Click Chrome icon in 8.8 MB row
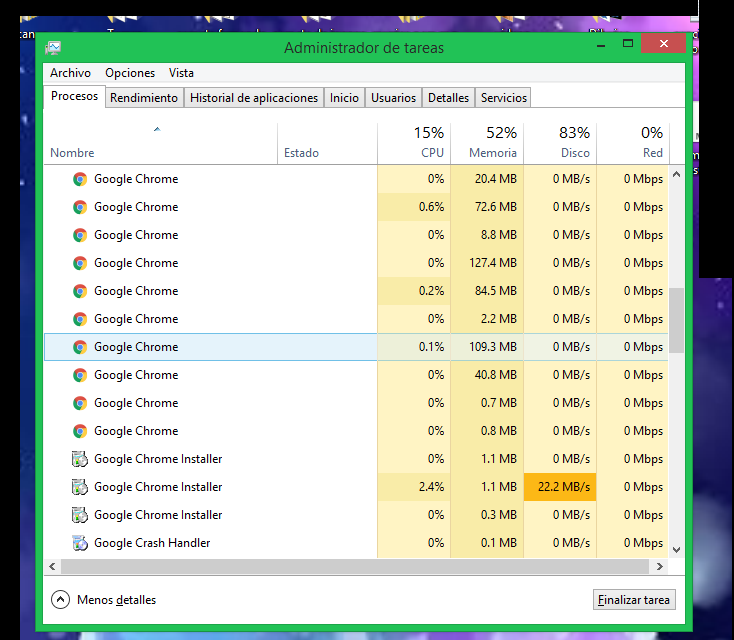 pyautogui.click(x=80, y=235)
